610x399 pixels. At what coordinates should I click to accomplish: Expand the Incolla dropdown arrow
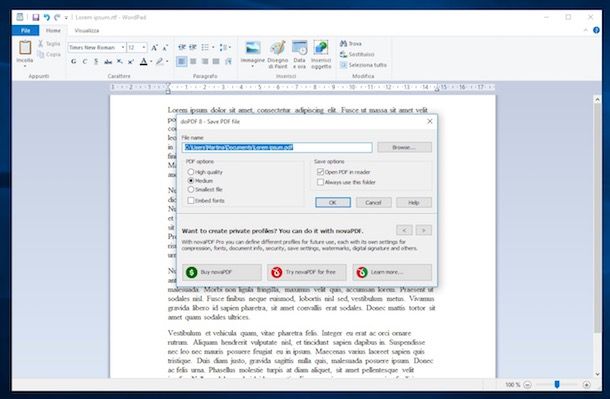25,66
